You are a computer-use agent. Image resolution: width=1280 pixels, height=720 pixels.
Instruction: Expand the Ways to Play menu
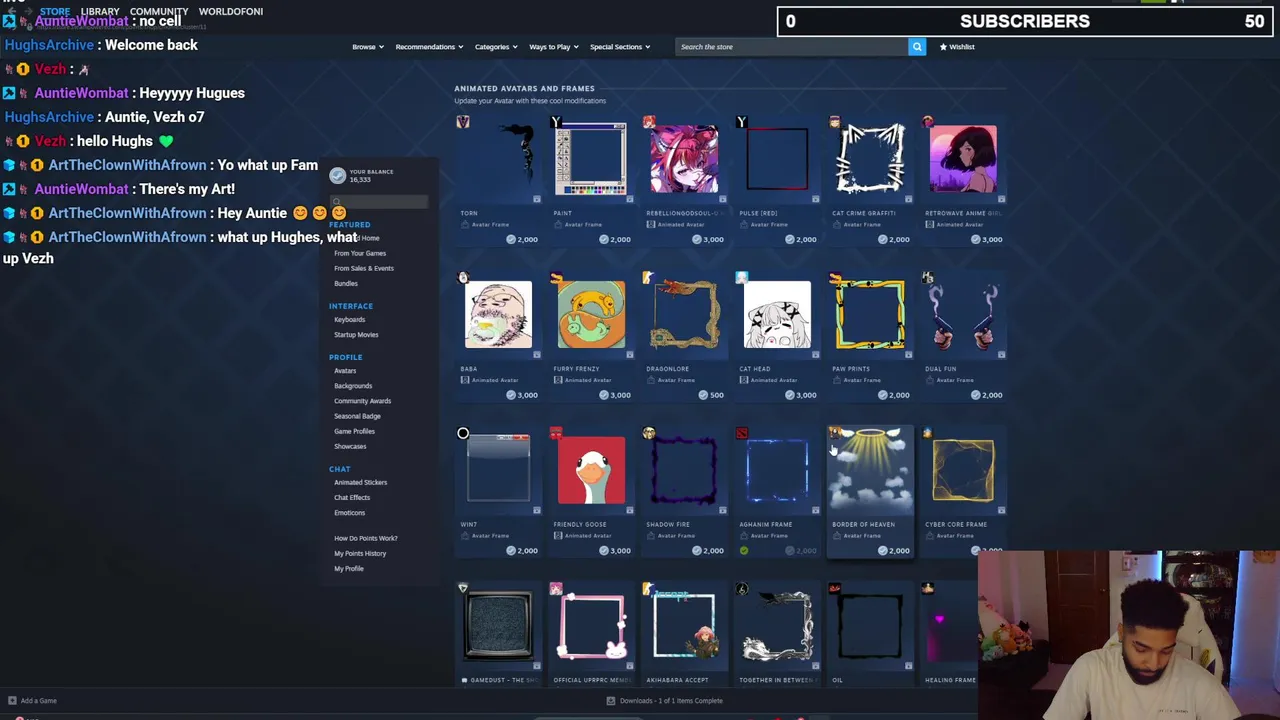click(x=553, y=47)
